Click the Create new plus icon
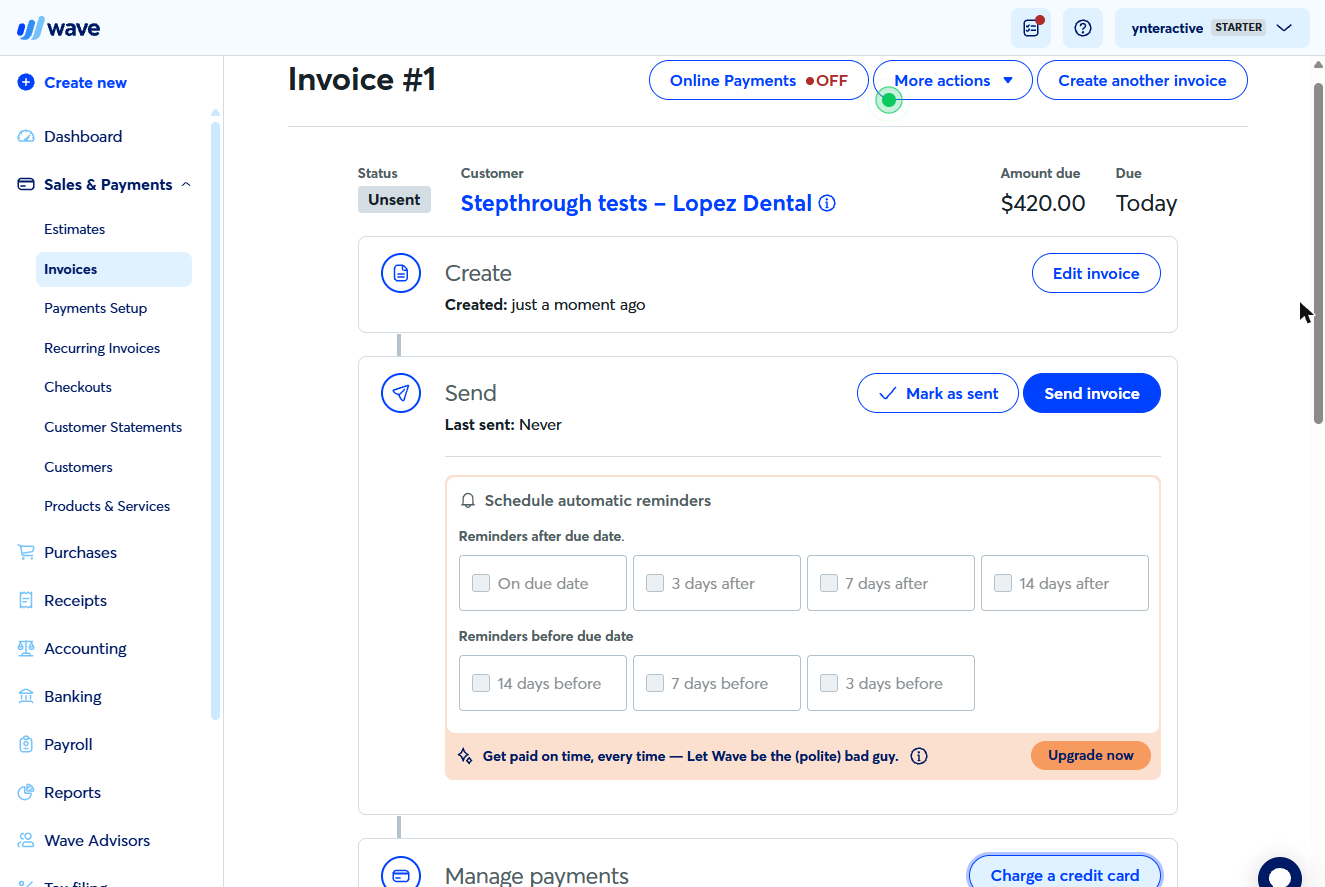Screen dimensions: 1325x887 26,83
